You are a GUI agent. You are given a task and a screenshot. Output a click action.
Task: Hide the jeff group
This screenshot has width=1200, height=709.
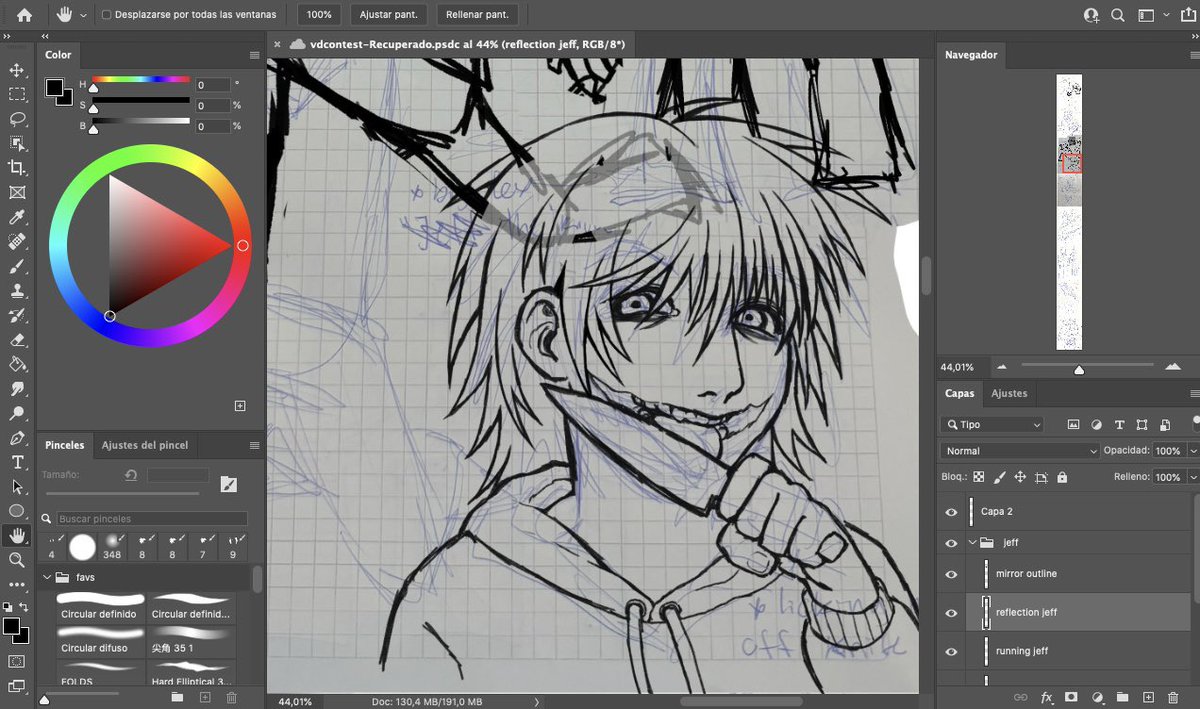951,543
